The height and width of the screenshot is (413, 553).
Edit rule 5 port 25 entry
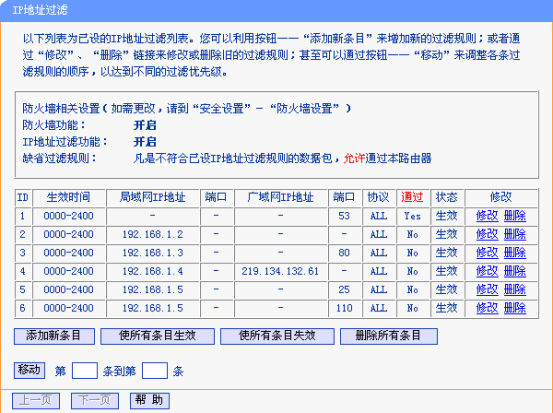(487, 290)
